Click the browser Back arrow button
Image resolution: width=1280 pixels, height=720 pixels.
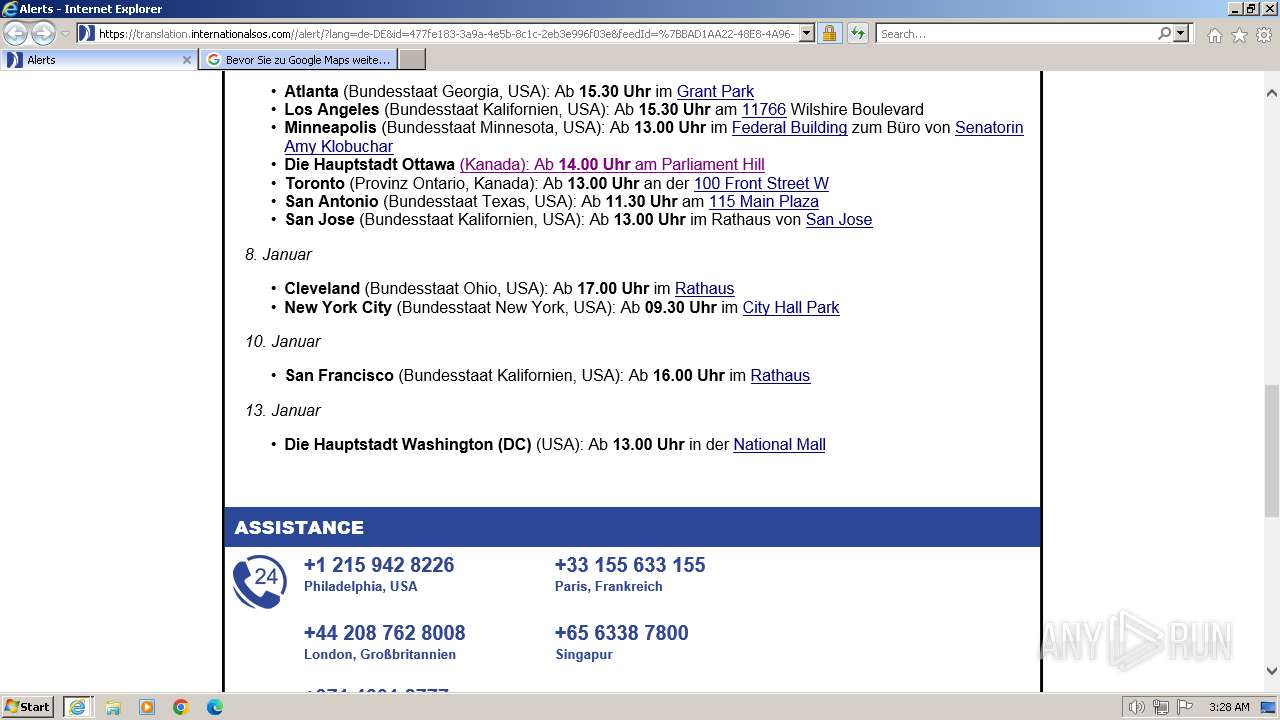tap(15, 33)
